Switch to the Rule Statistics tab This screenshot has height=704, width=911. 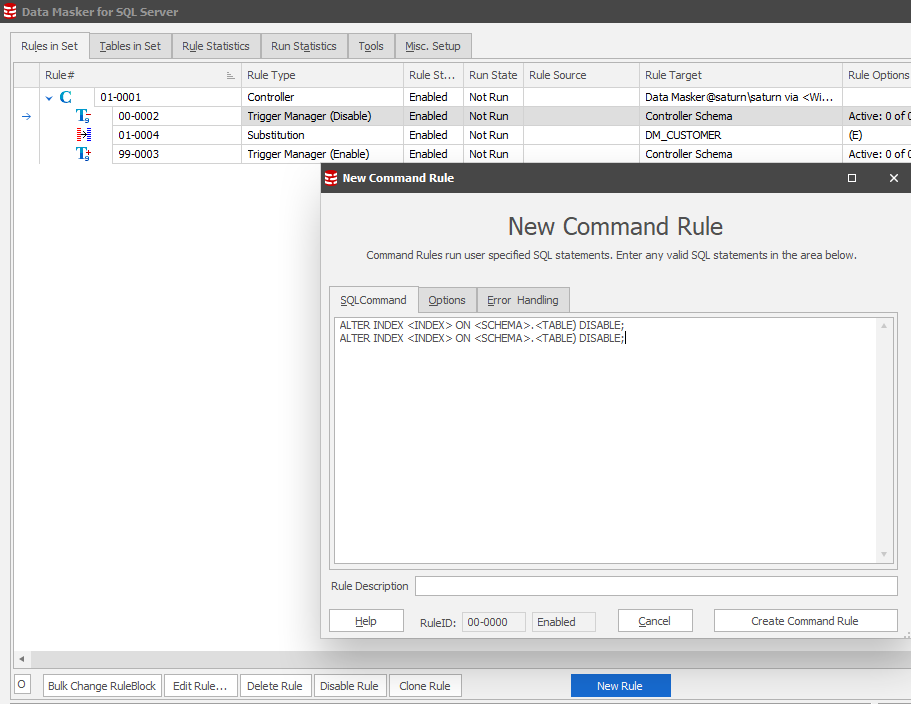pyautogui.click(x=216, y=46)
